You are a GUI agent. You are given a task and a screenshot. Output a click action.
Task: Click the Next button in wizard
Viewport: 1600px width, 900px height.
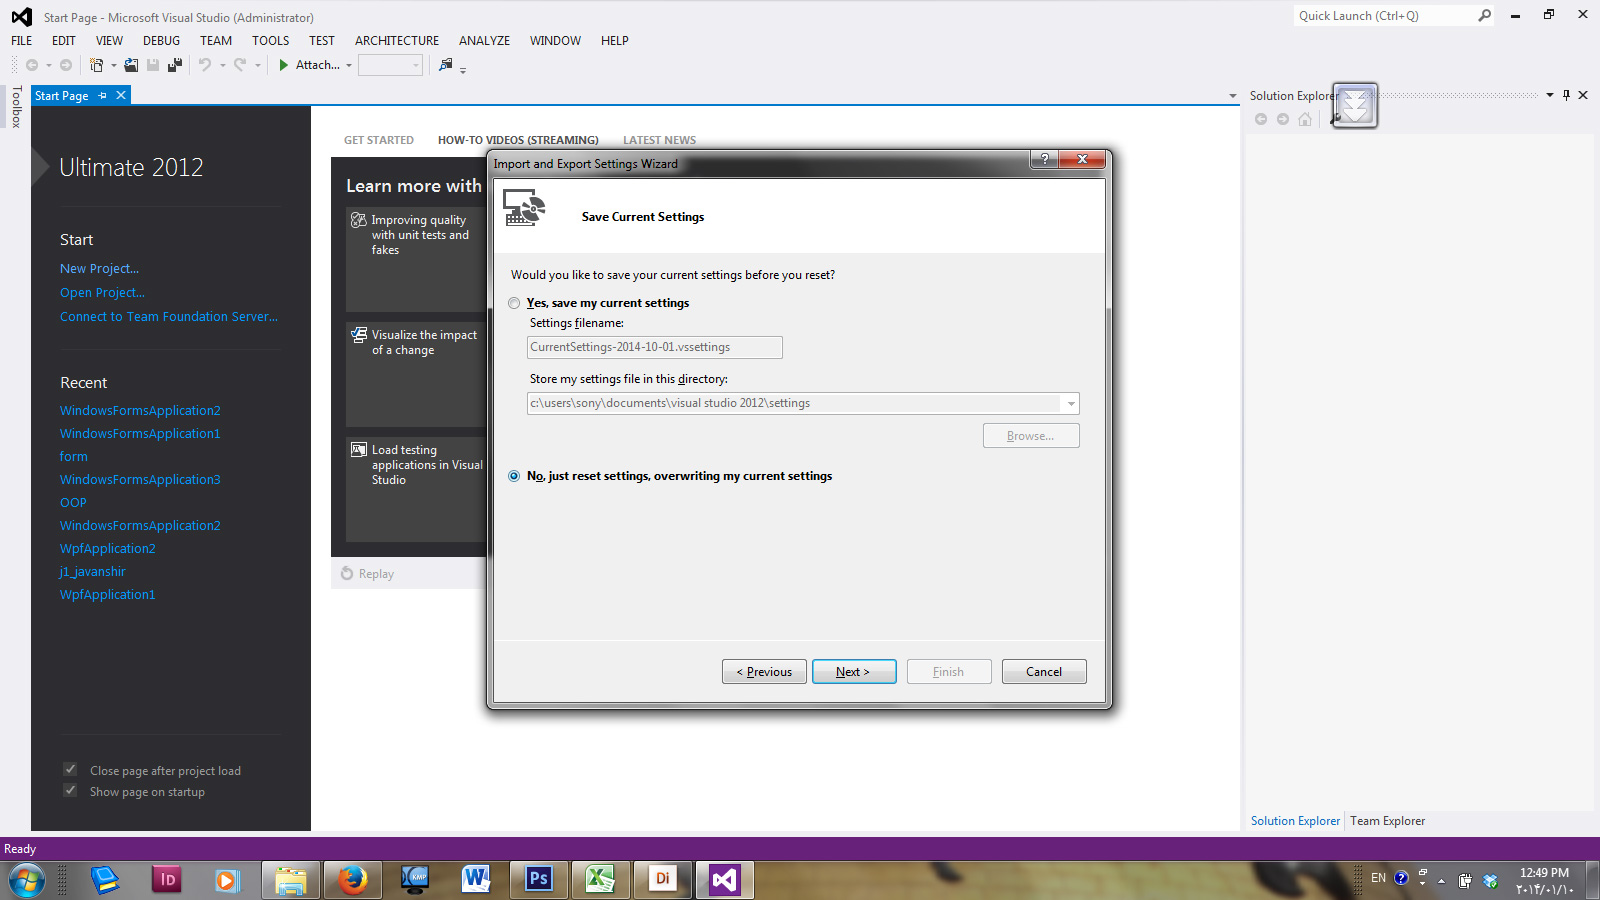pos(853,672)
